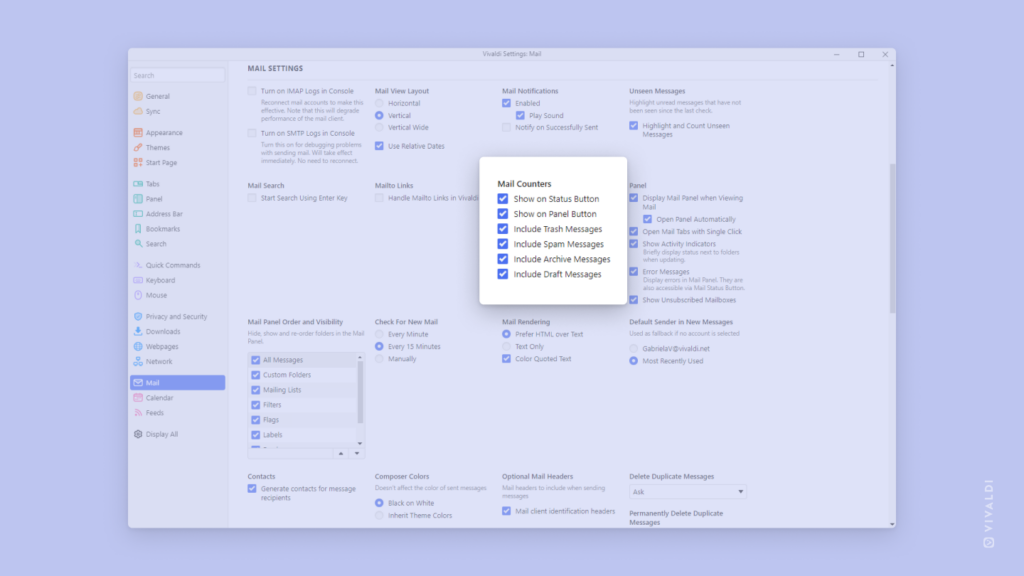Uncheck Include Draft Messages
The width and height of the screenshot is (1024, 576).
point(502,274)
